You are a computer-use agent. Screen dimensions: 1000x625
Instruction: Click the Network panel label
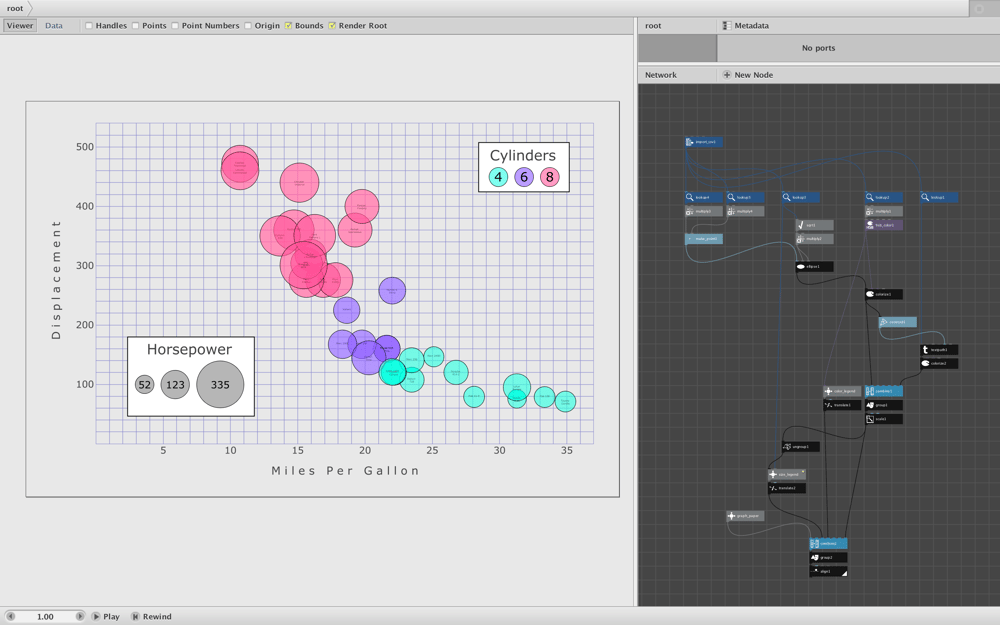[661, 75]
